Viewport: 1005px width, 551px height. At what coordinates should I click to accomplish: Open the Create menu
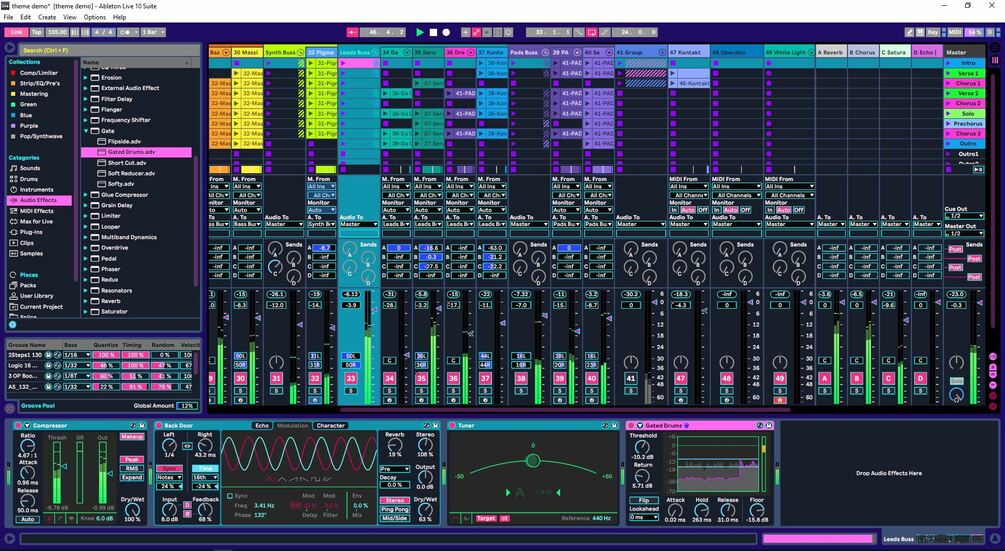47,17
